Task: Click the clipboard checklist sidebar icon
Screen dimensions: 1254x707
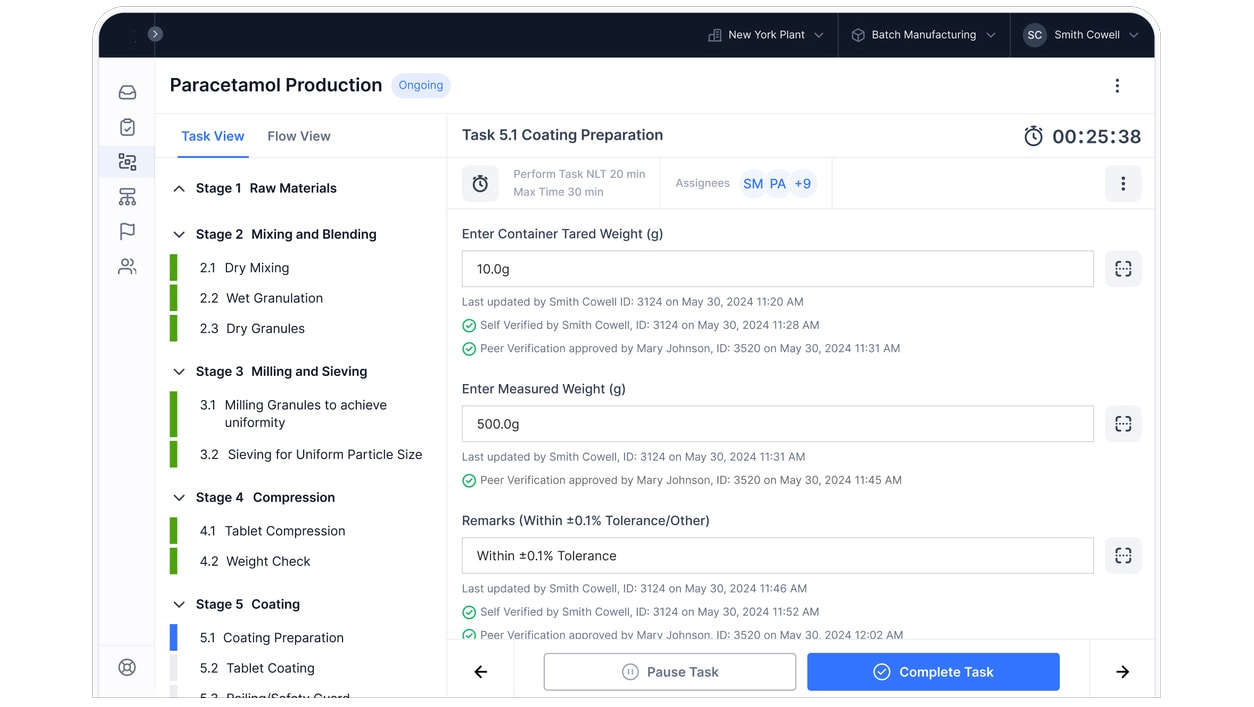Action: (x=127, y=127)
